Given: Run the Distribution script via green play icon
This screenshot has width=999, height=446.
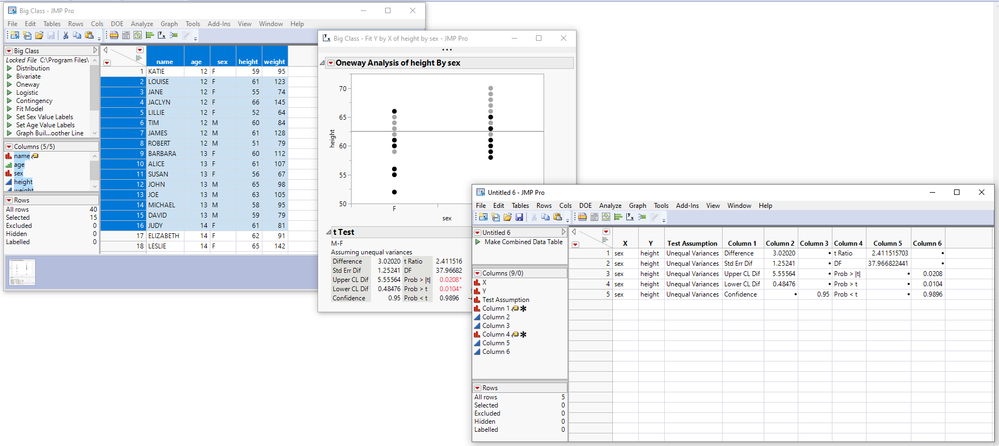Looking at the screenshot, I should [x=10, y=68].
